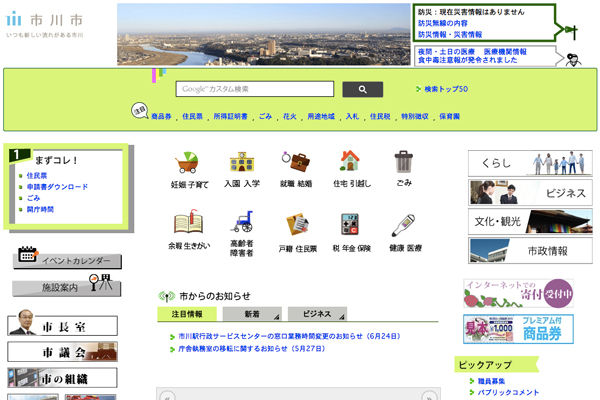The height and width of the screenshot is (400, 600).
Task: Read the 市川駅行政サービスセンター window hours notice
Action: point(289,336)
